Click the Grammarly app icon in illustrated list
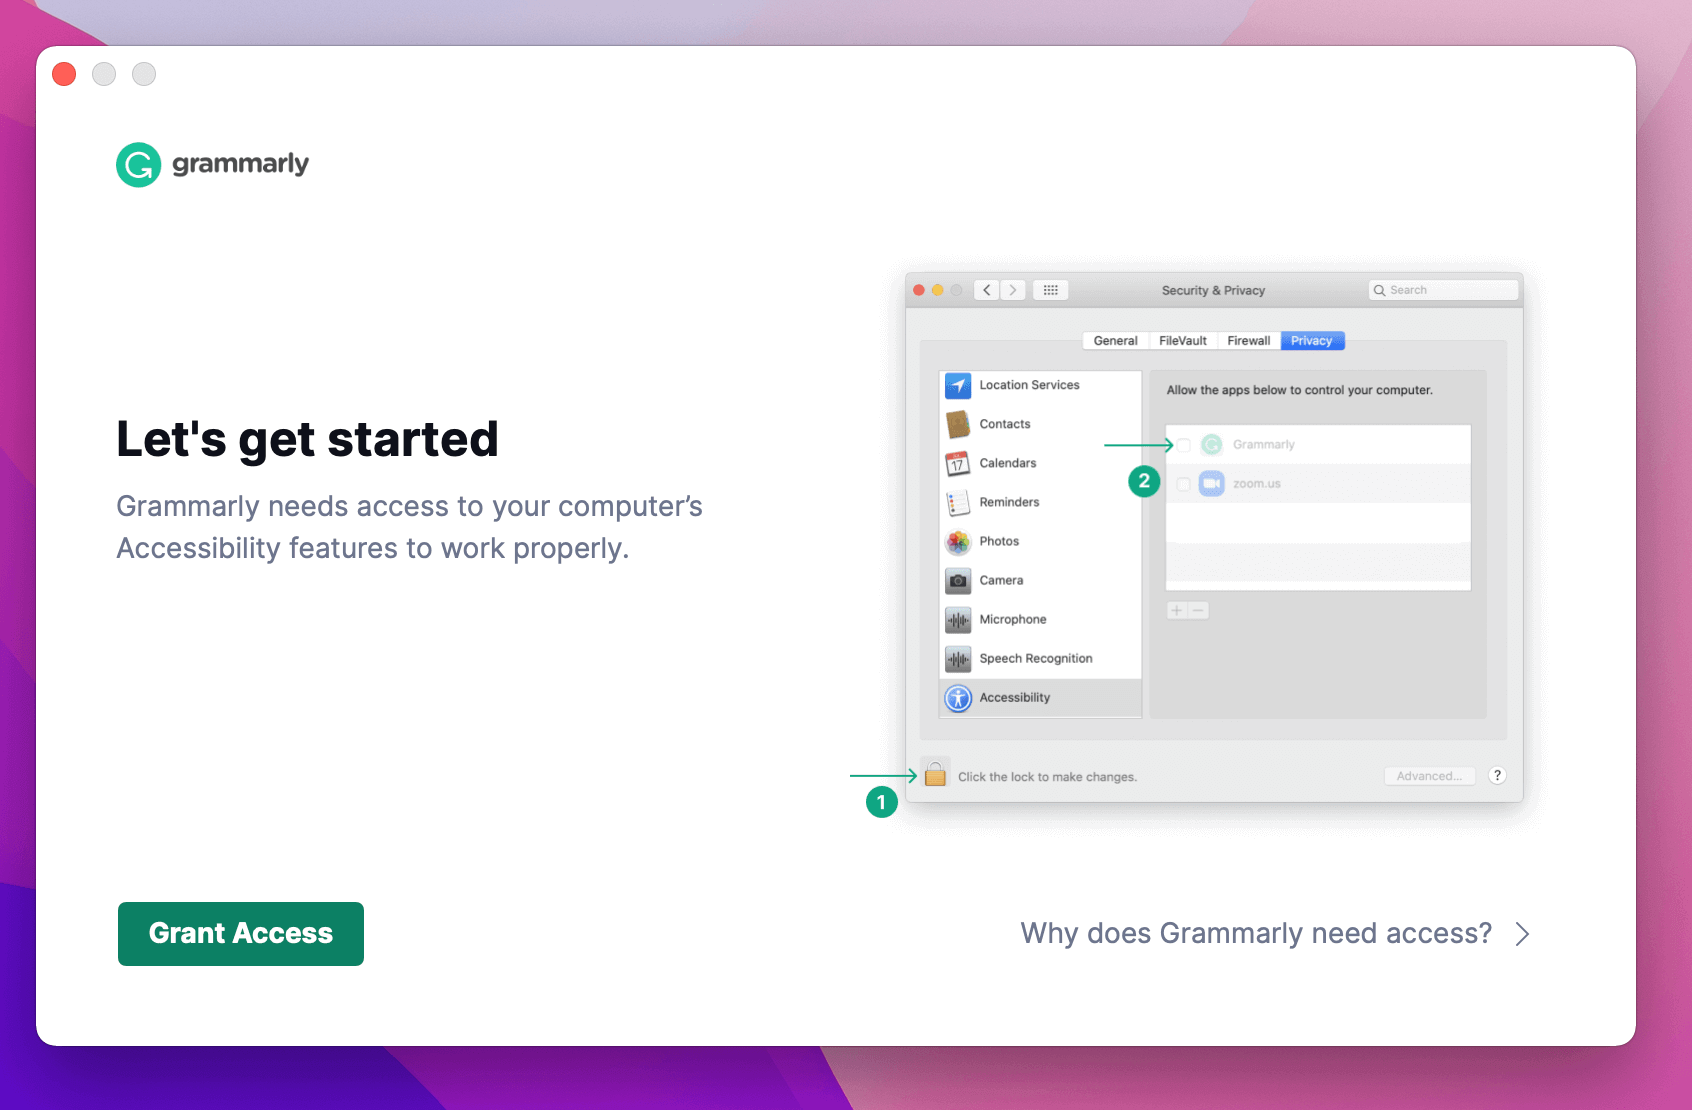The image size is (1692, 1110). [x=1212, y=445]
